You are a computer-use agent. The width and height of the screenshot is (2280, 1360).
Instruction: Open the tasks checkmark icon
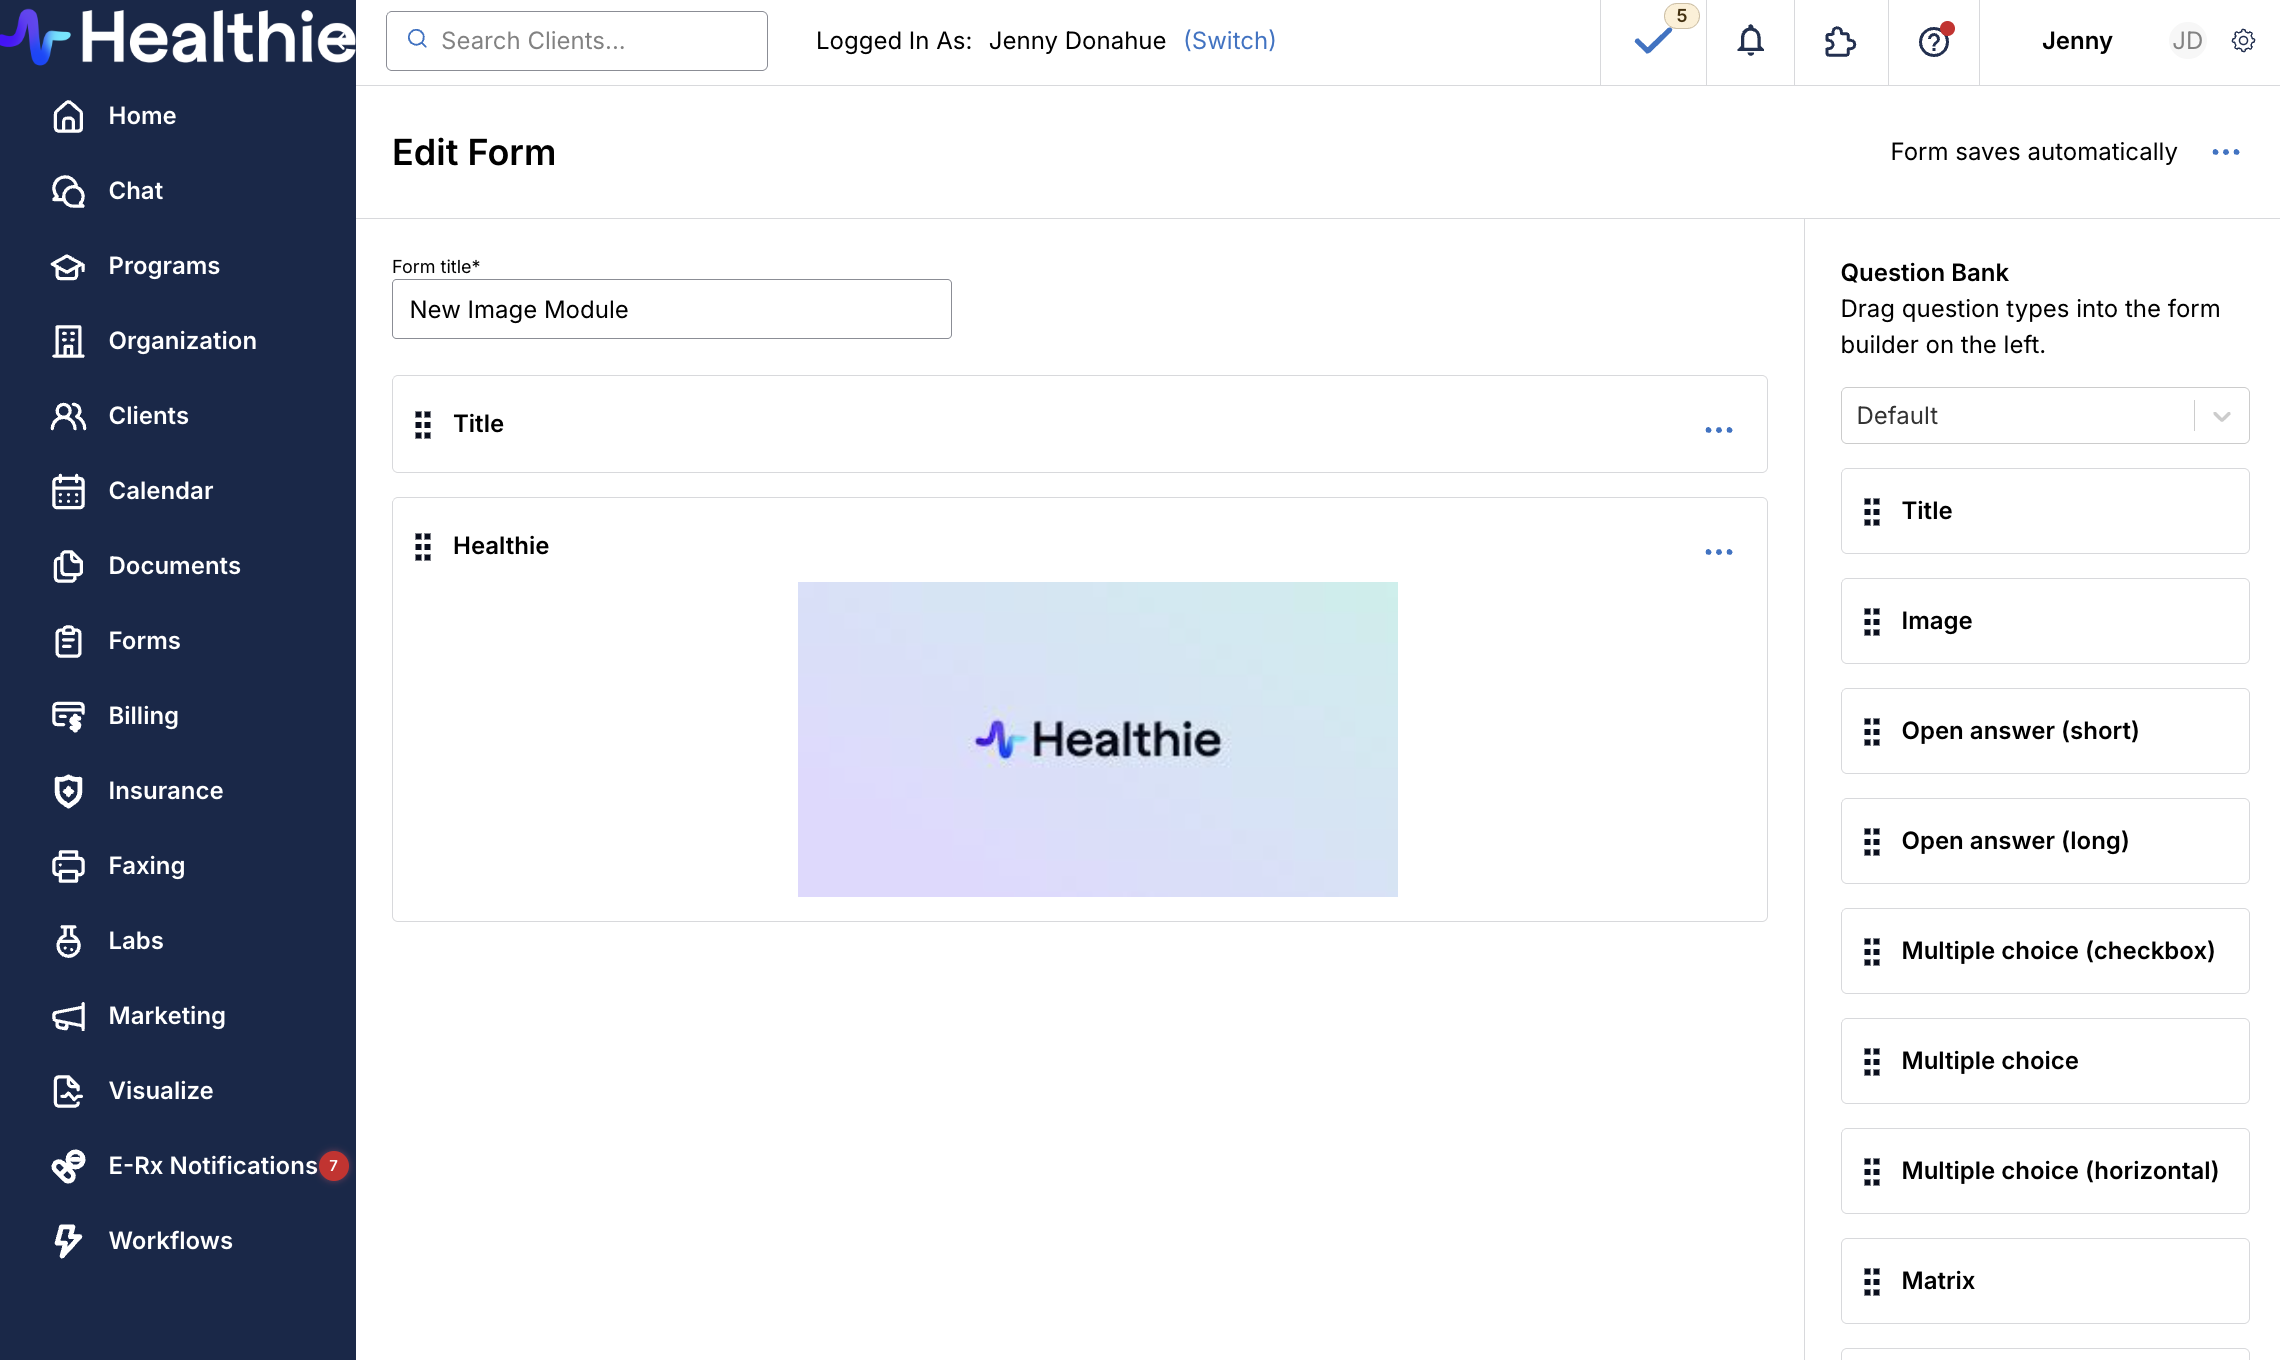(x=1653, y=41)
